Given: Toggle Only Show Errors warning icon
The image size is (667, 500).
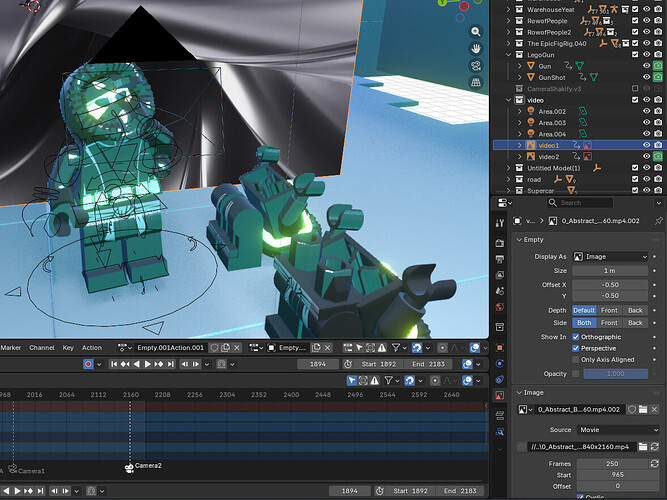Looking at the screenshot, I should [x=382, y=348].
